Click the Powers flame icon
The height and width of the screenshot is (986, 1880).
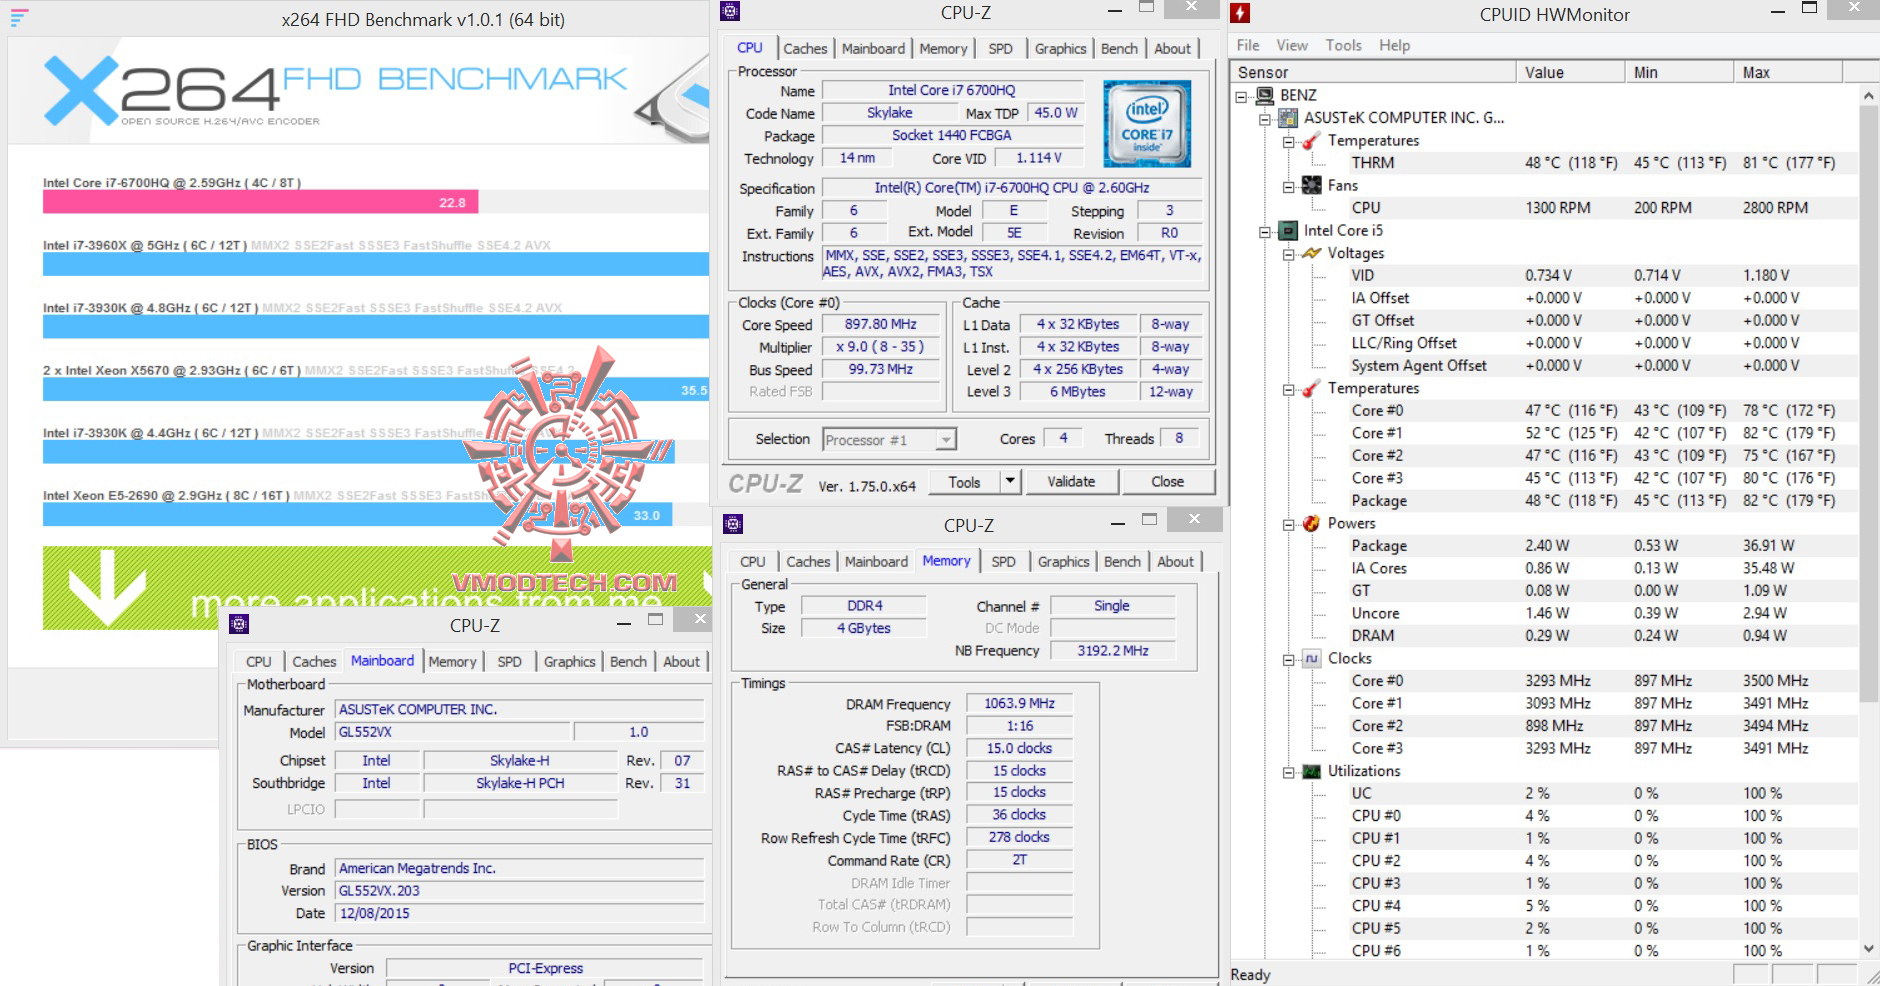pyautogui.click(x=1311, y=524)
